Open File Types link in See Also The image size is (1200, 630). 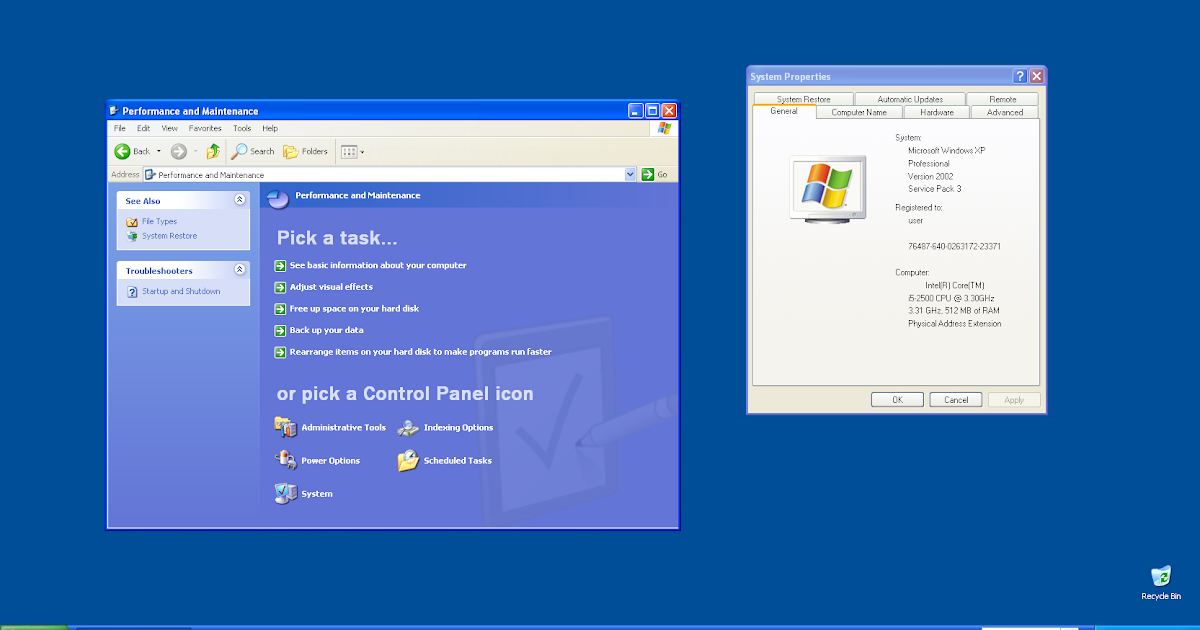click(x=159, y=222)
